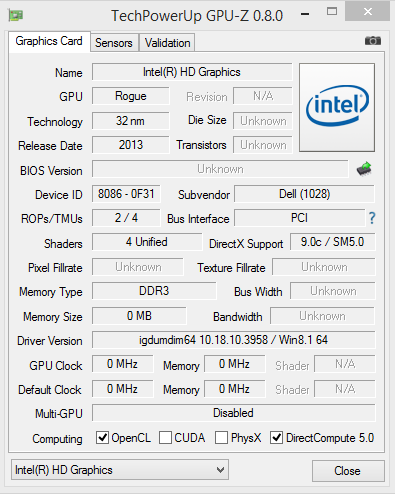The image size is (395, 494).
Task: Switch to the Graphics Card tab
Action: [49, 41]
